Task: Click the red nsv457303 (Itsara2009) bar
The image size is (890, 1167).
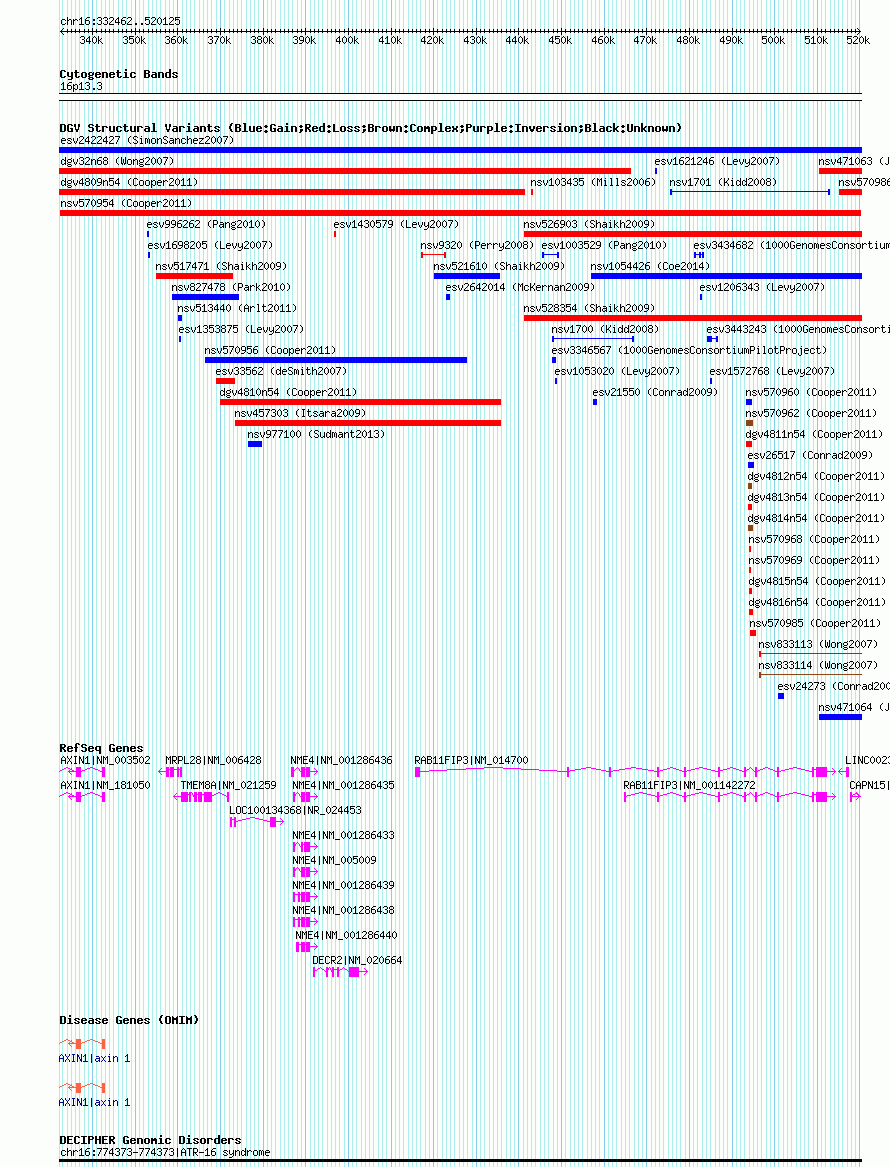Action: tap(368, 423)
